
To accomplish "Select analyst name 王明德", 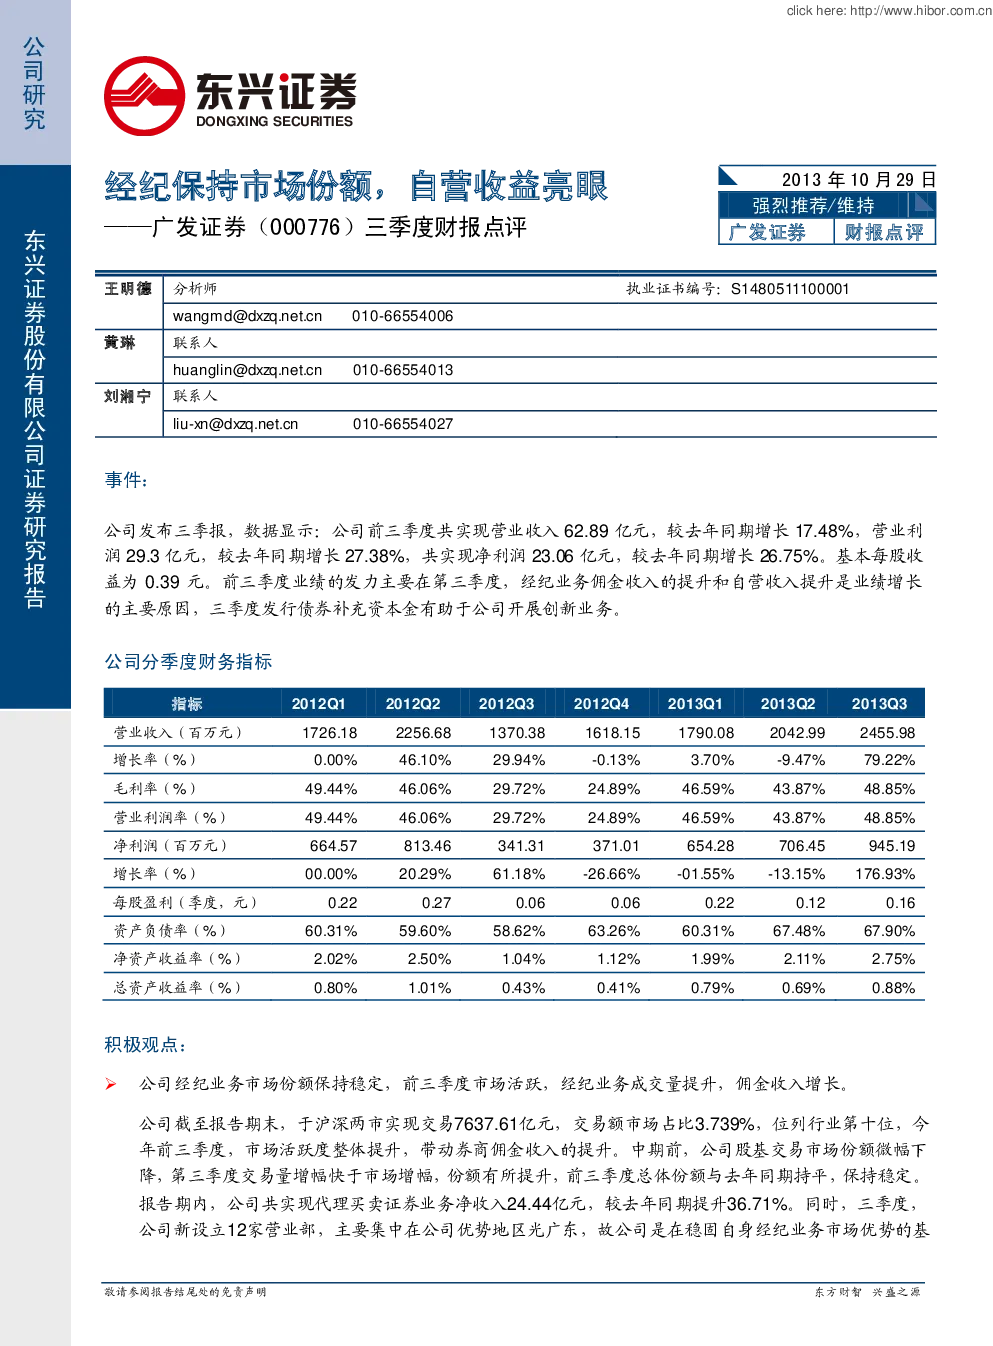I will 128,289.
